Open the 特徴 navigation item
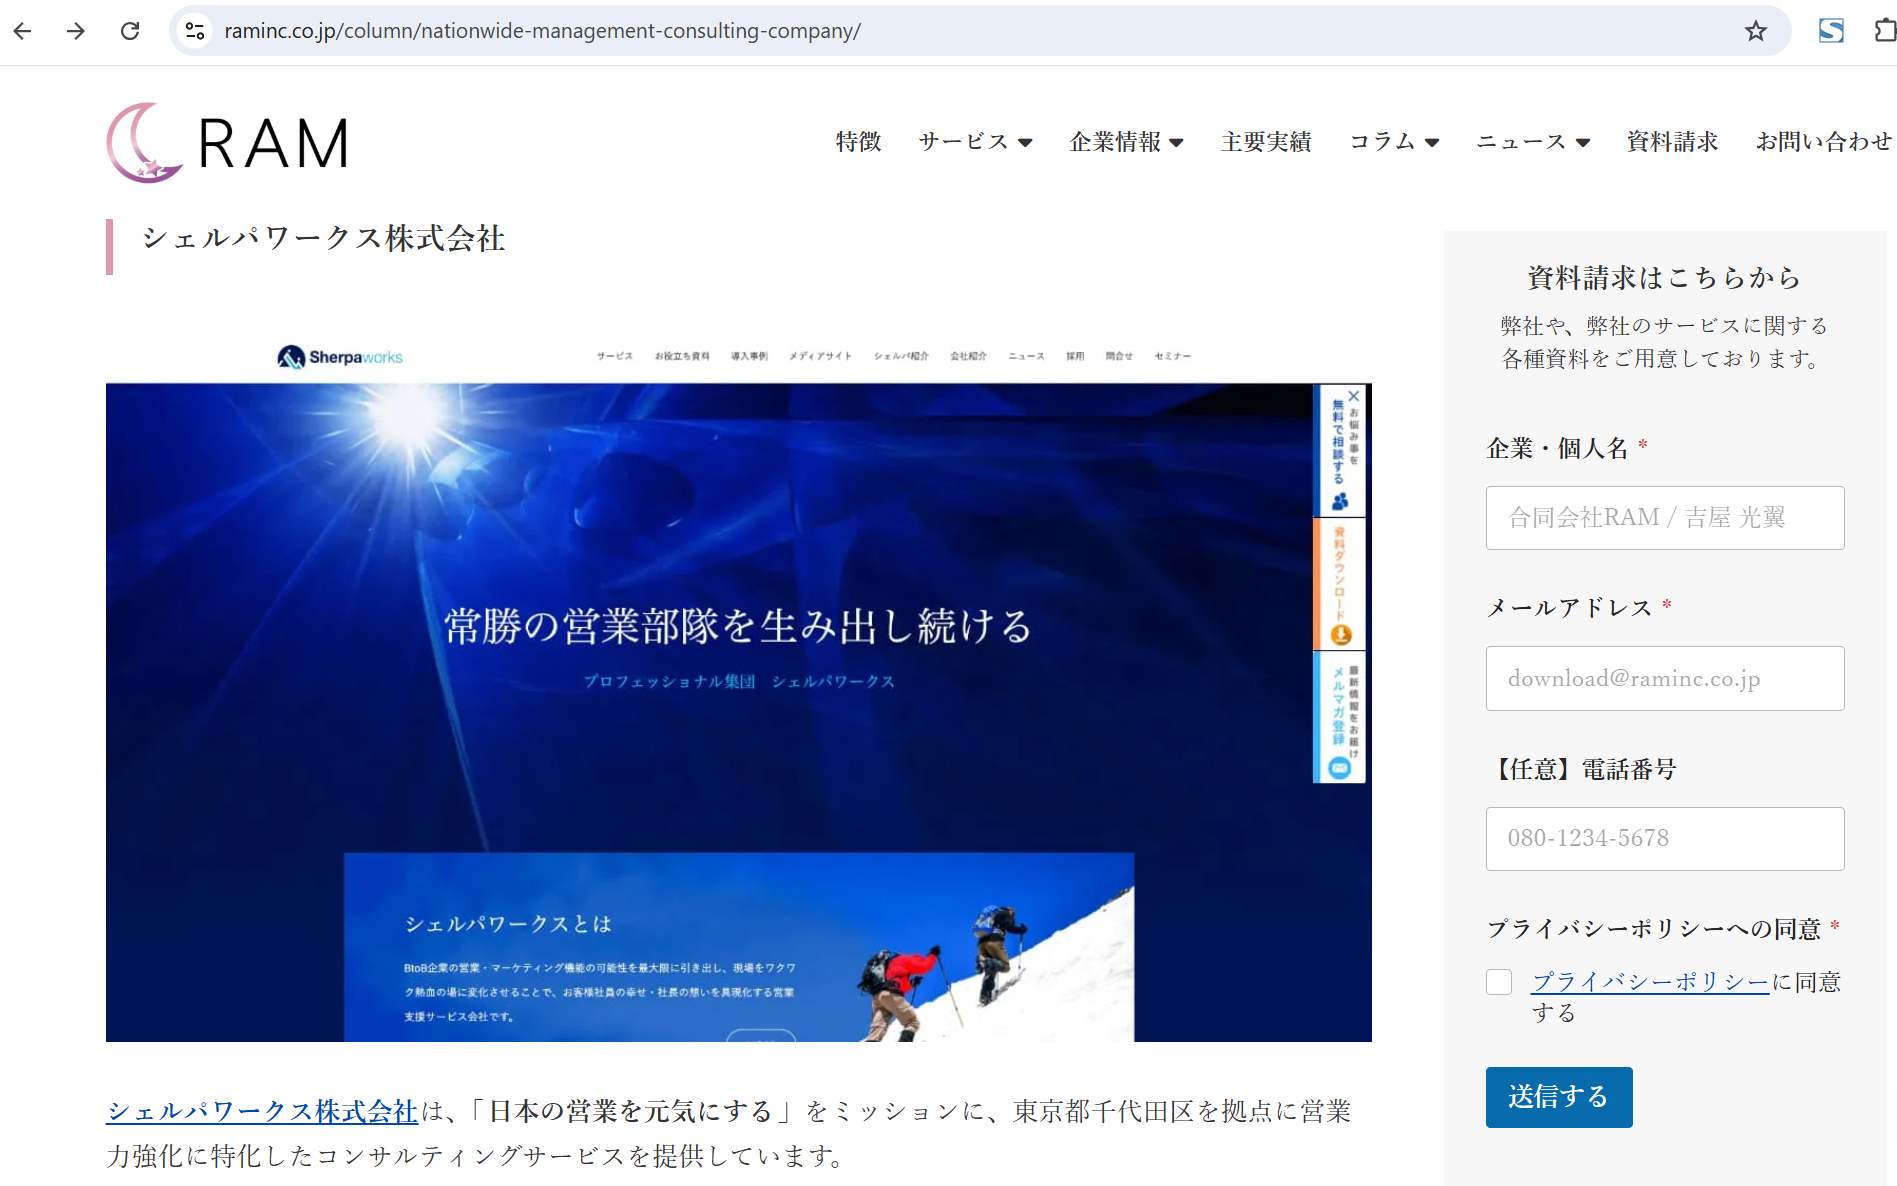 click(857, 142)
